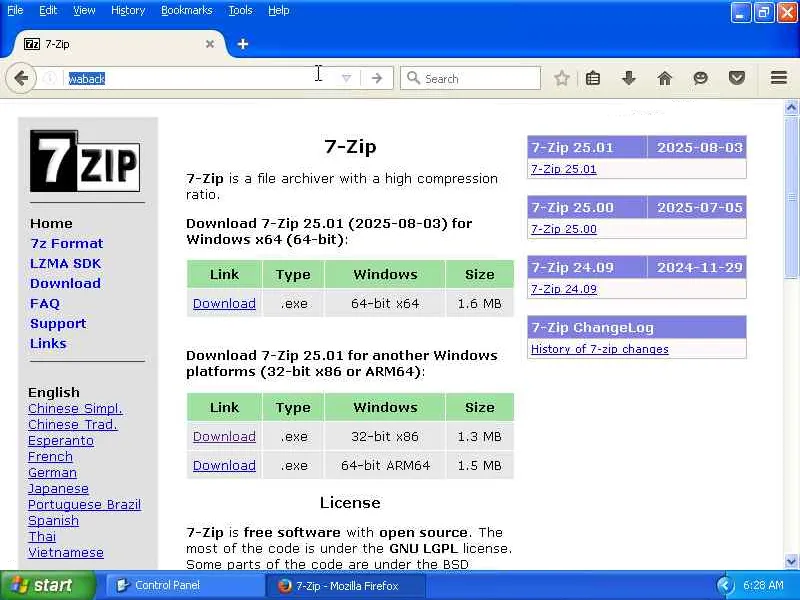The image size is (800, 600).
Task: Switch language to German
Action: (x=52, y=472)
